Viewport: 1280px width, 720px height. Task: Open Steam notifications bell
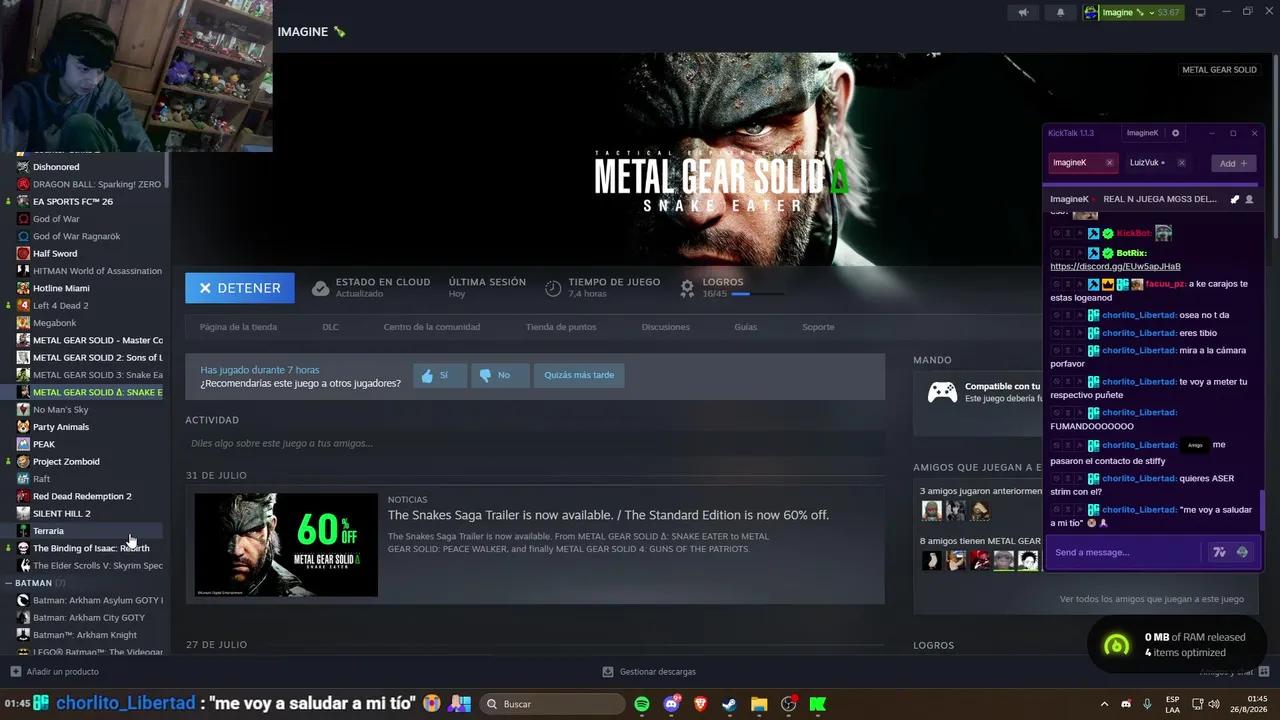(x=1061, y=12)
